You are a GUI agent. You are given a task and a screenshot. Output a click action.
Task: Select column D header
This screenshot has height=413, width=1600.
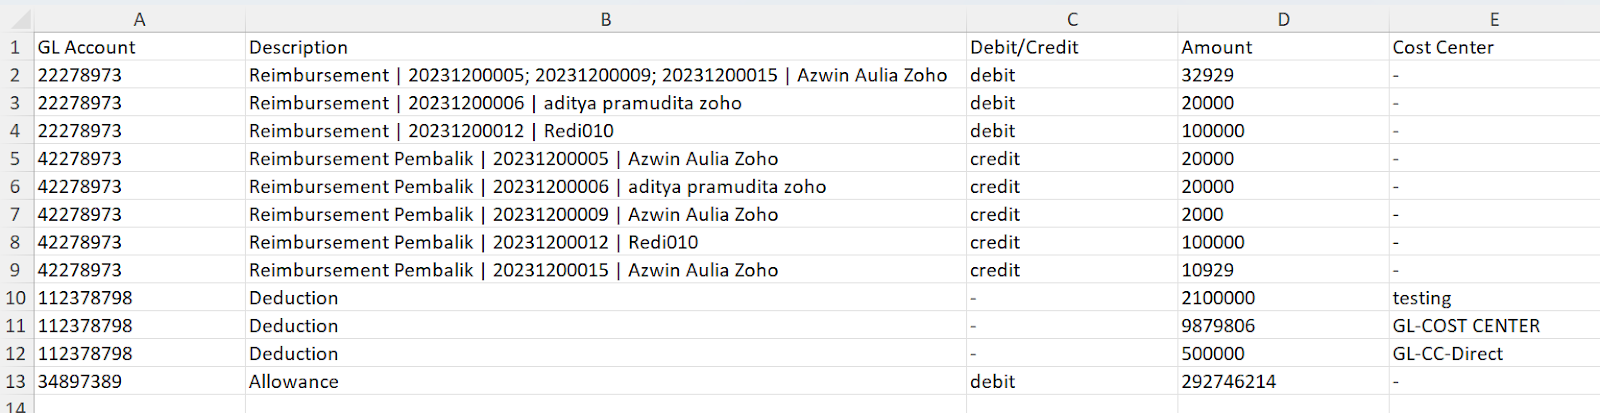coord(1283,19)
